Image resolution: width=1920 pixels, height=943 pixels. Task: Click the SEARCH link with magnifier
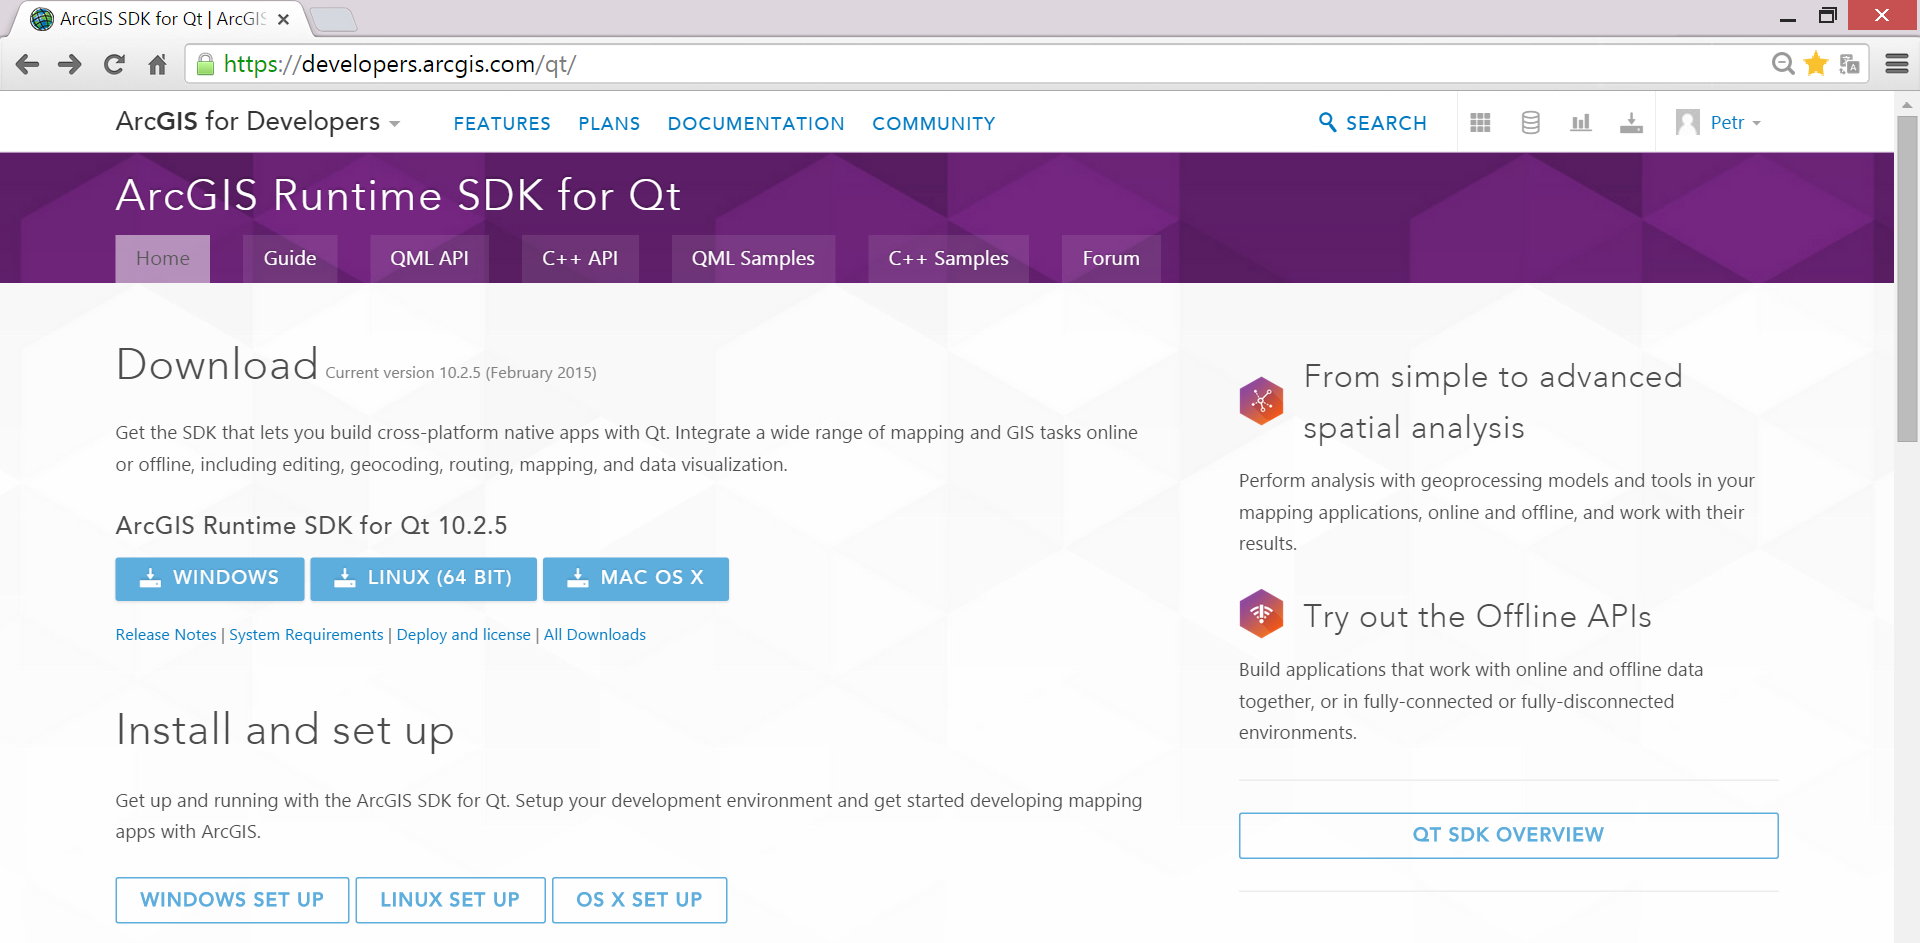pos(1373,123)
